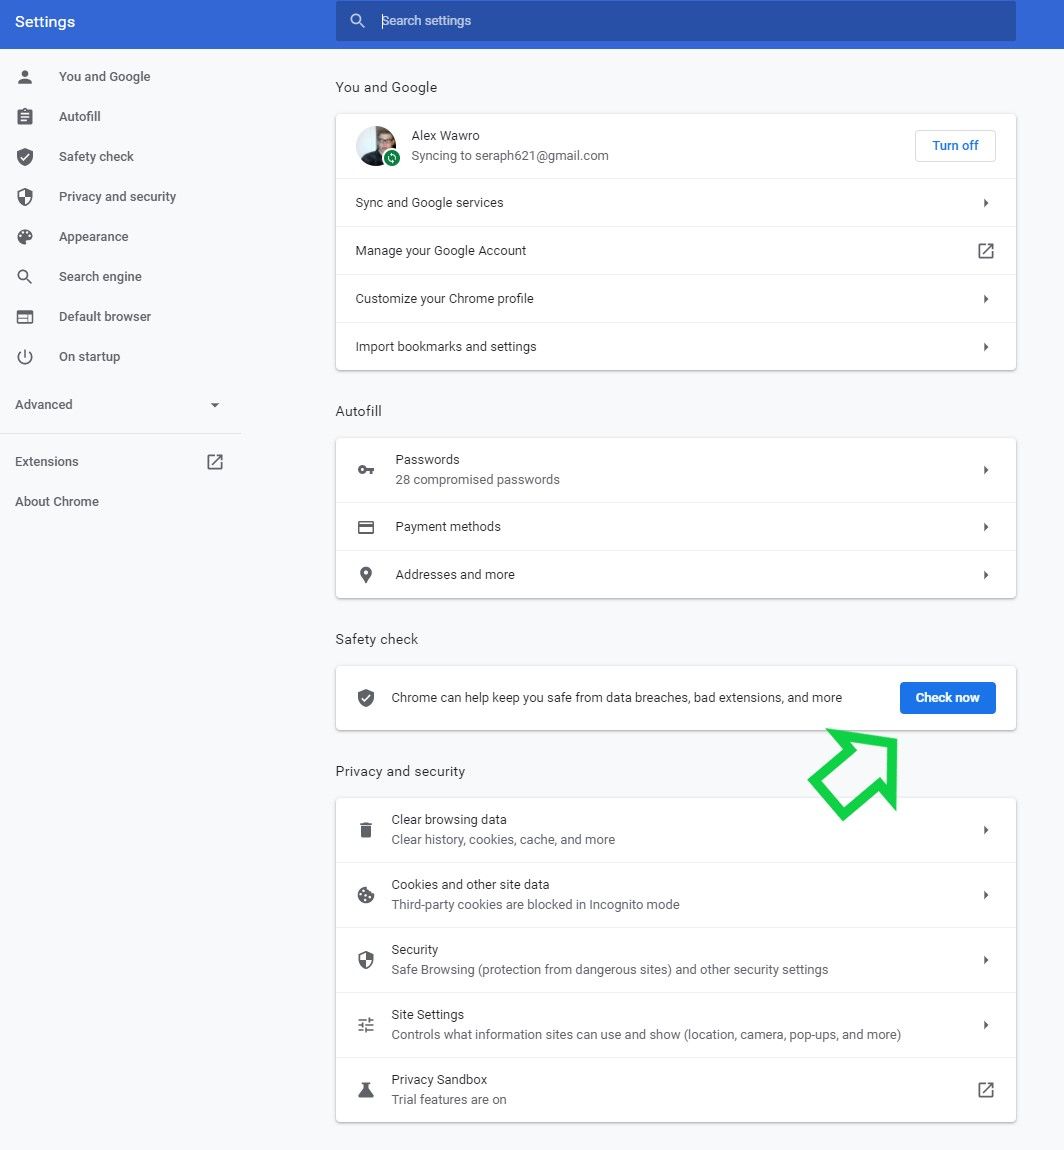Click the Security shield icon
The width and height of the screenshot is (1064, 1150).
pos(365,959)
